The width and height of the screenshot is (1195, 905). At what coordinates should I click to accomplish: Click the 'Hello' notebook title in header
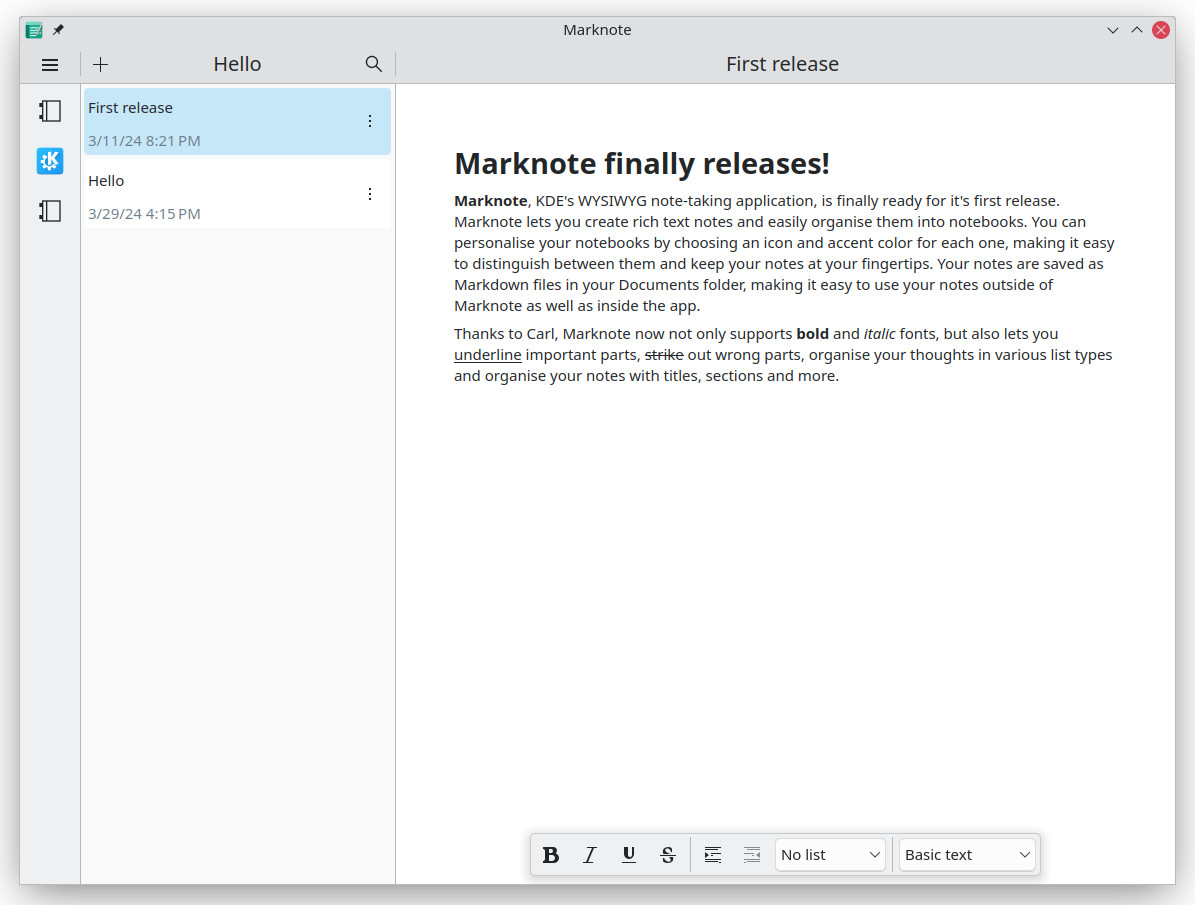[x=237, y=64]
